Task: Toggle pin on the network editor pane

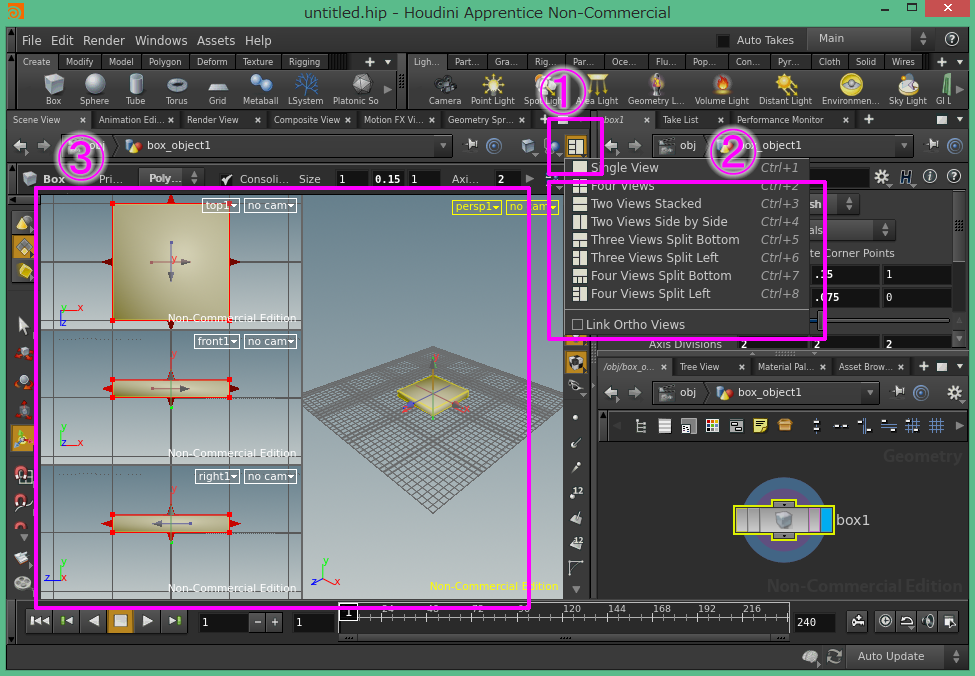Action: coord(898,392)
